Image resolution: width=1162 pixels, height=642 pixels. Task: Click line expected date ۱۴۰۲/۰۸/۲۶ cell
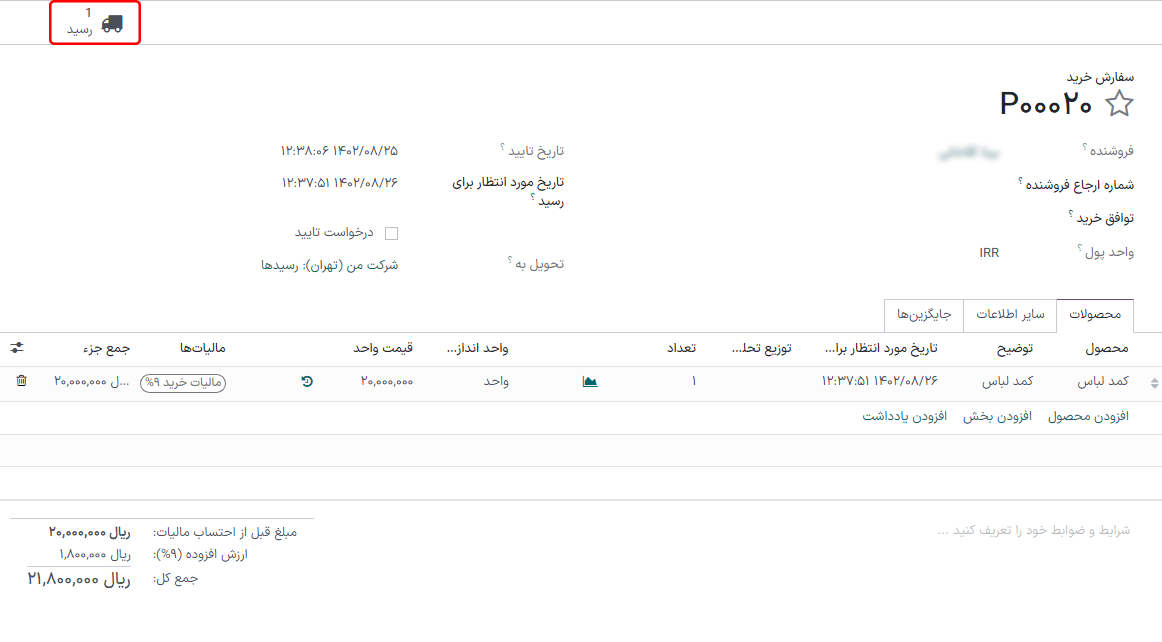coord(880,381)
